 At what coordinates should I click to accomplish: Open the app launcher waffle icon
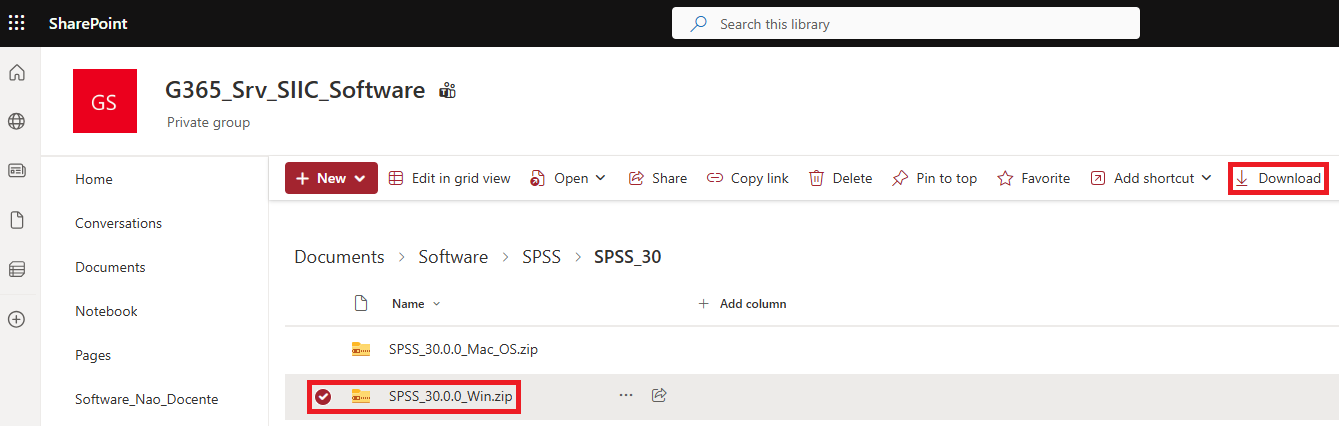(17, 23)
